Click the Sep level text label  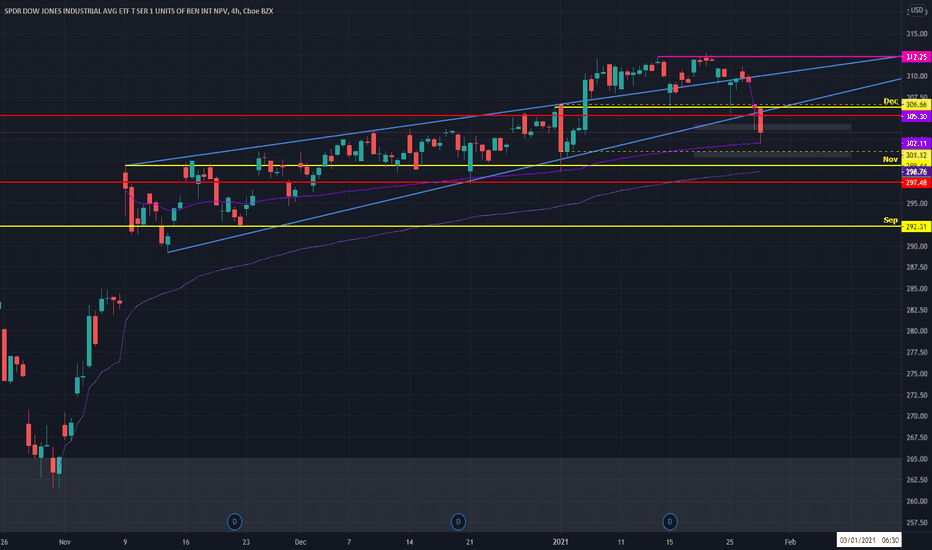890,220
